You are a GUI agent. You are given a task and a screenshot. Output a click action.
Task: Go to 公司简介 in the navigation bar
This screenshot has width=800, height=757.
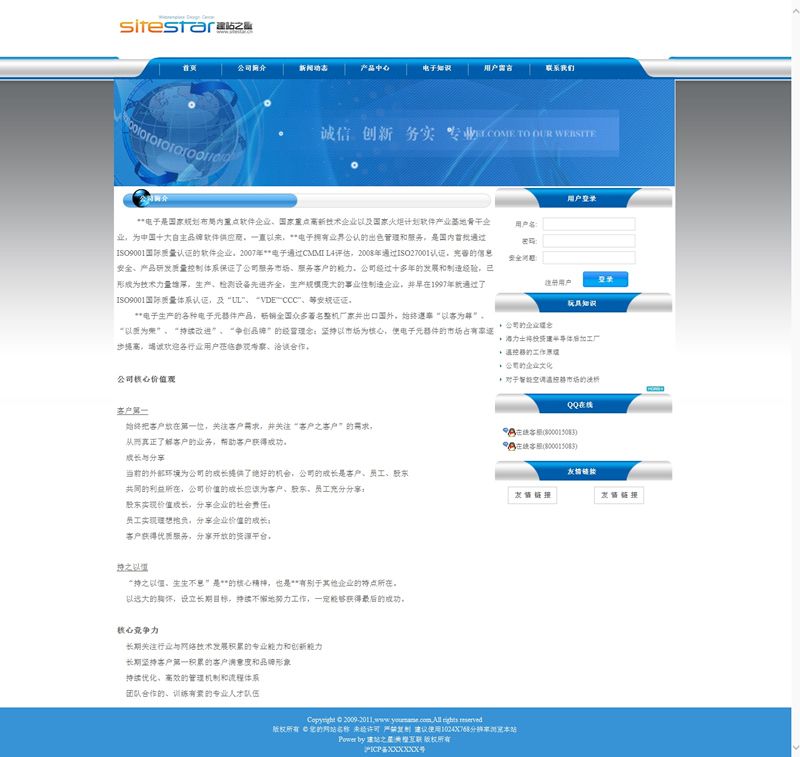click(x=251, y=68)
